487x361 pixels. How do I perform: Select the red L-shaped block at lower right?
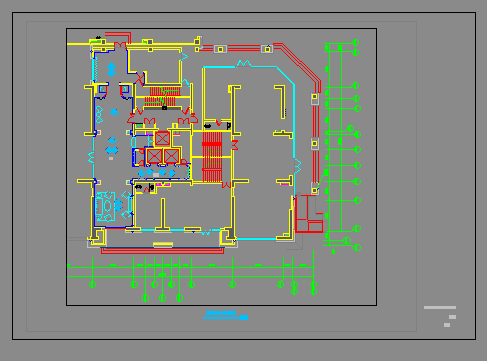point(309,214)
